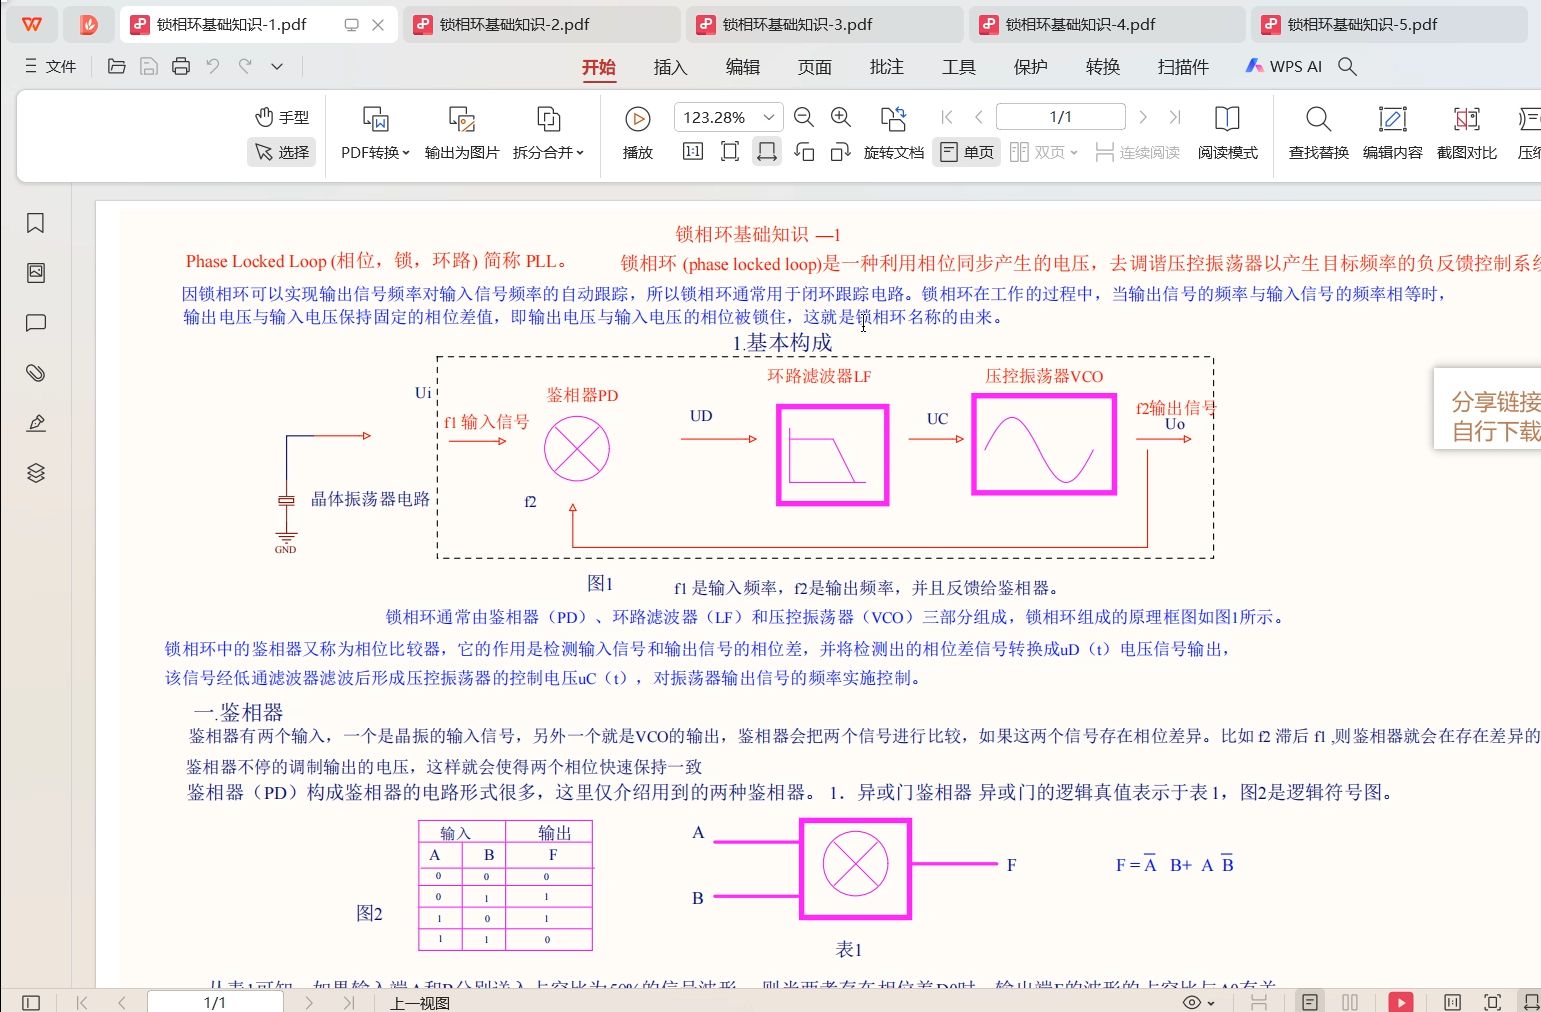Click the page number field in status bar
Viewport: 1541px width, 1012px height.
[215, 1002]
